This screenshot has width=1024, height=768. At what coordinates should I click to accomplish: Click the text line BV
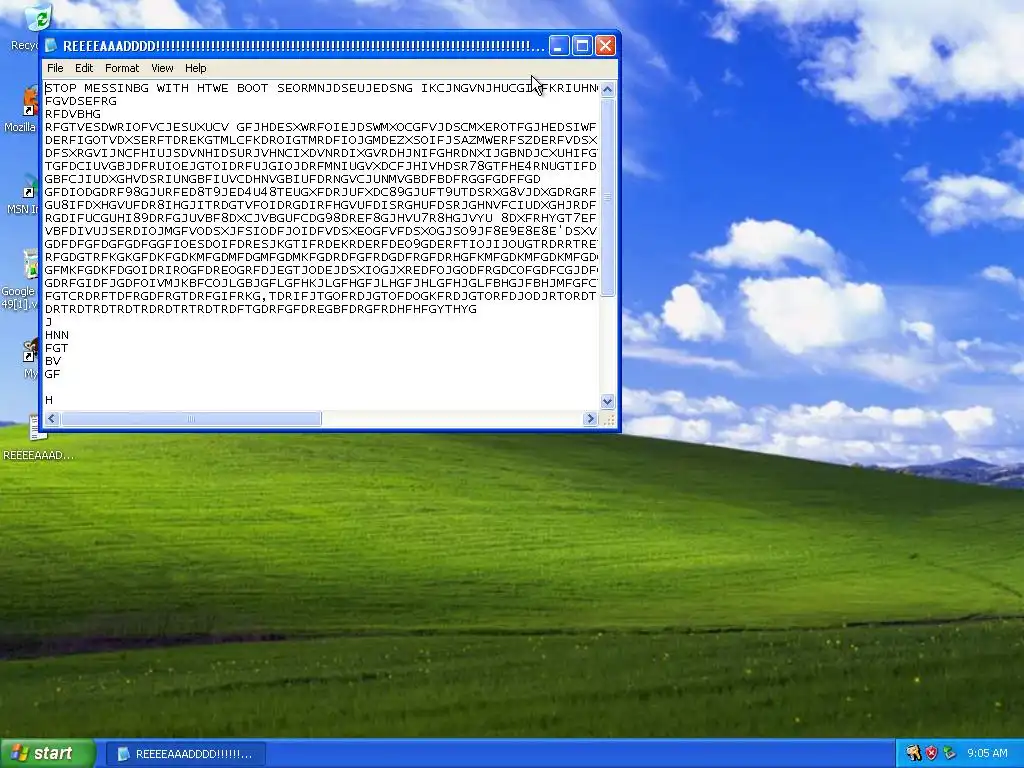click(53, 361)
